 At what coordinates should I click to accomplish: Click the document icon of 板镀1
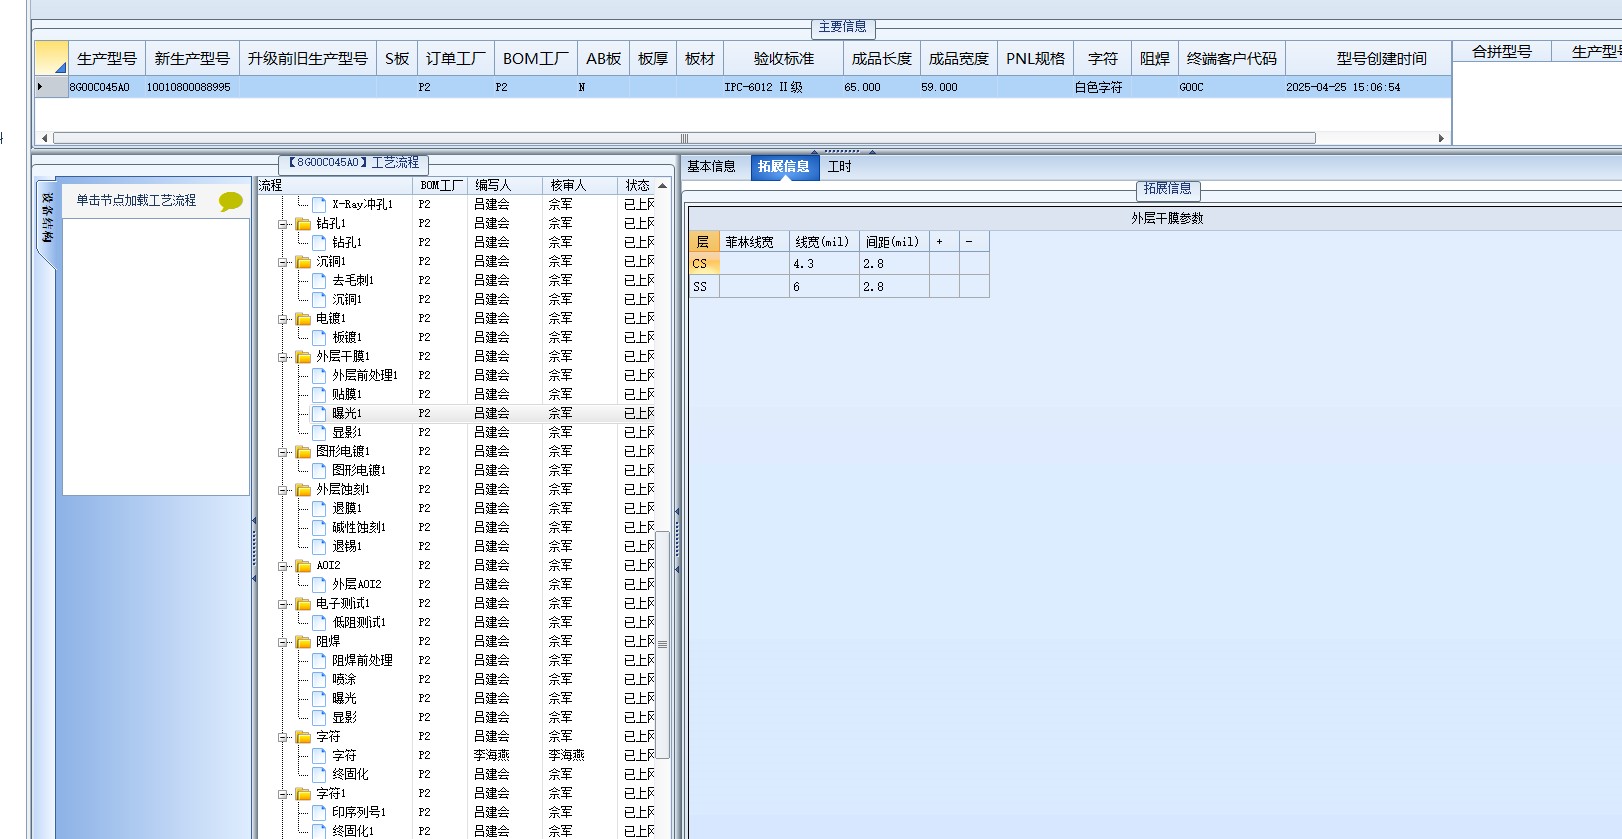pyautogui.click(x=319, y=338)
